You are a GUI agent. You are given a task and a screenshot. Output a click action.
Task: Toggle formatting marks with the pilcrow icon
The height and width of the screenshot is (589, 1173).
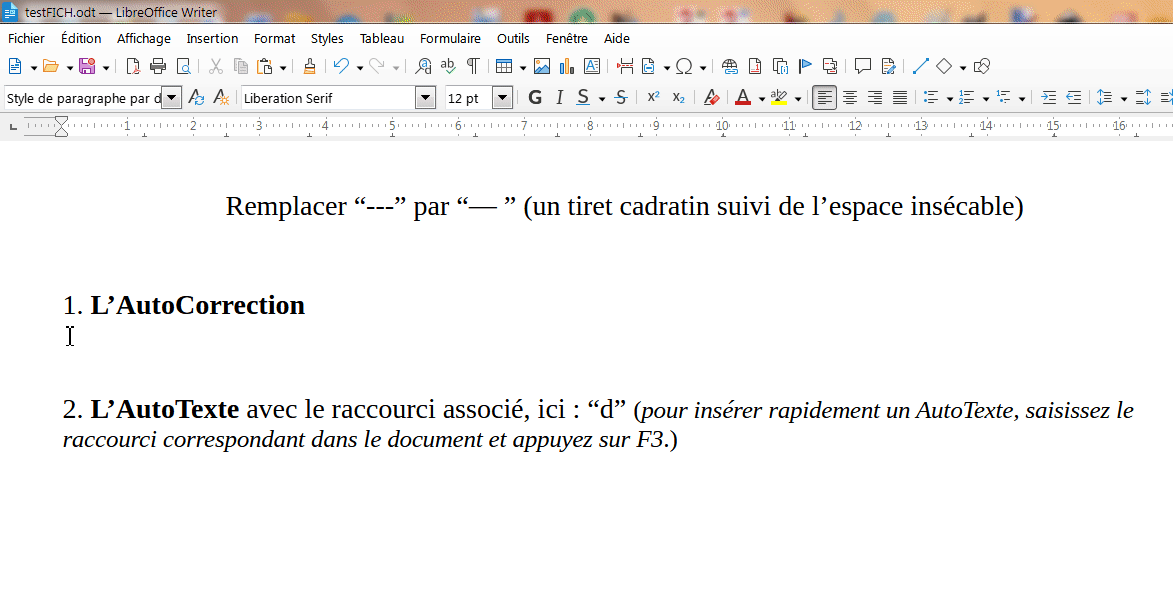tap(472, 67)
